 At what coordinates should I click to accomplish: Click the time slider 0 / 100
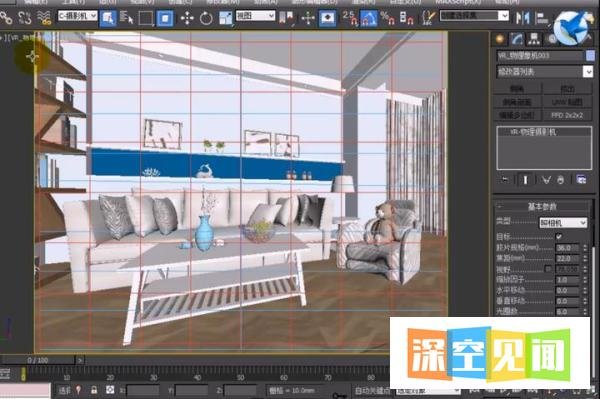pos(38,360)
